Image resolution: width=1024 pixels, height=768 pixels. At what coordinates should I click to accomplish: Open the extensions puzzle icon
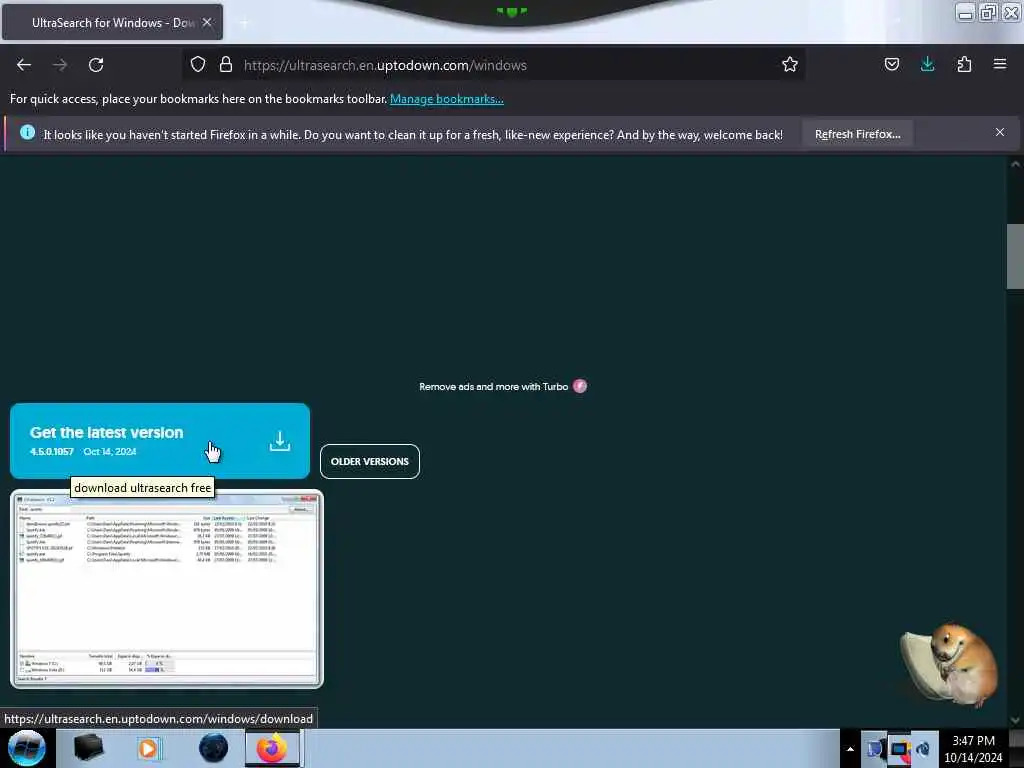coord(964,64)
